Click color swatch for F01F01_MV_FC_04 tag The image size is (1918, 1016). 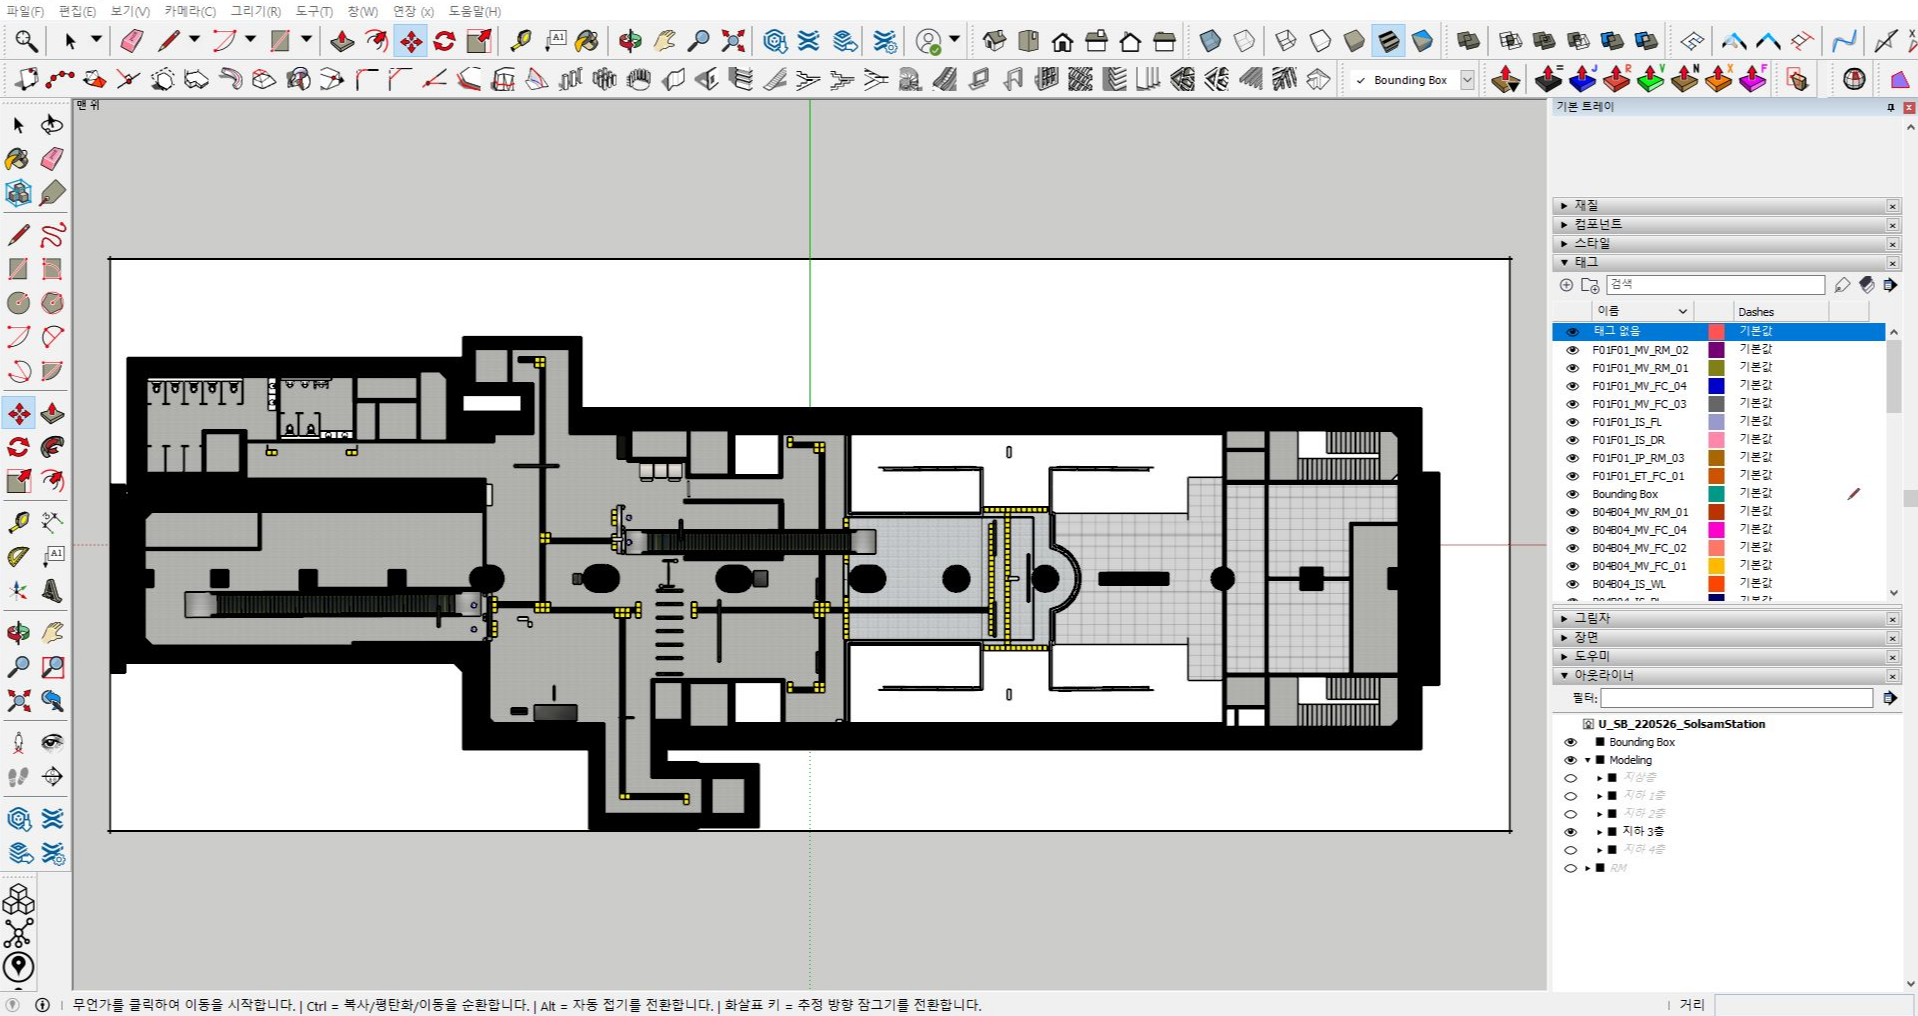1716,386
